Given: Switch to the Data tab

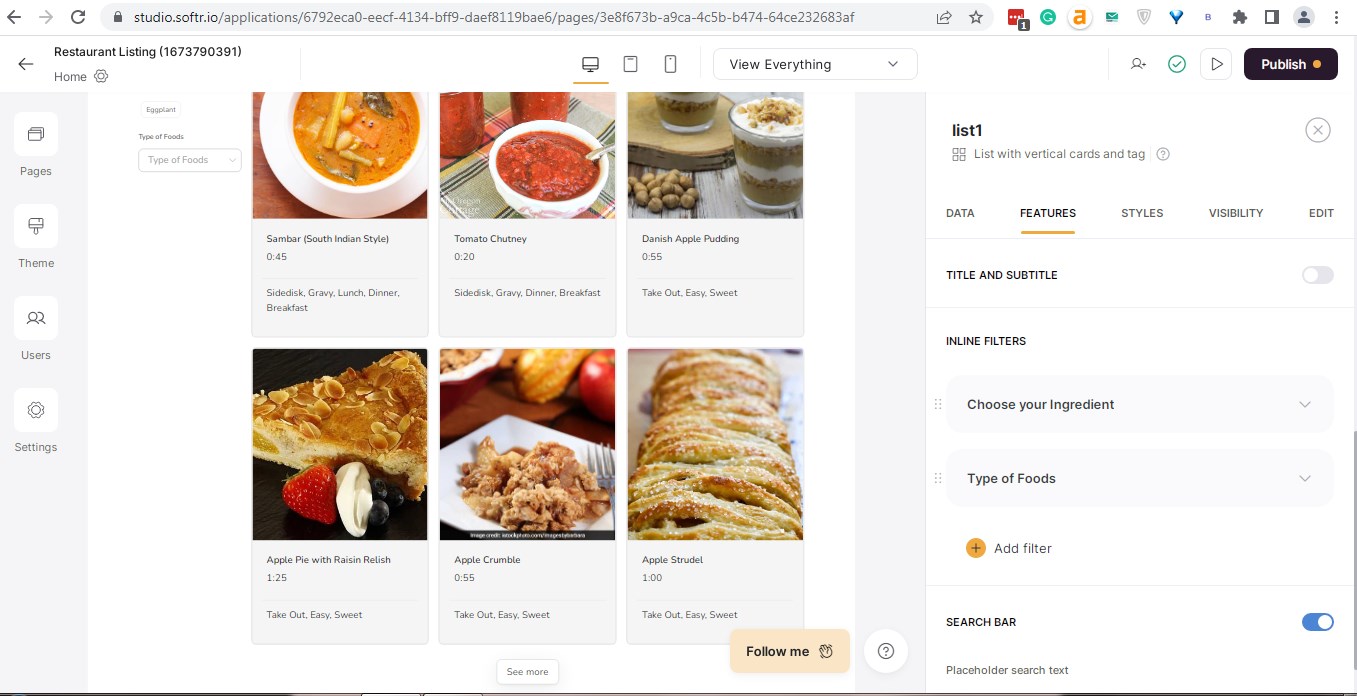Looking at the screenshot, I should point(960,213).
